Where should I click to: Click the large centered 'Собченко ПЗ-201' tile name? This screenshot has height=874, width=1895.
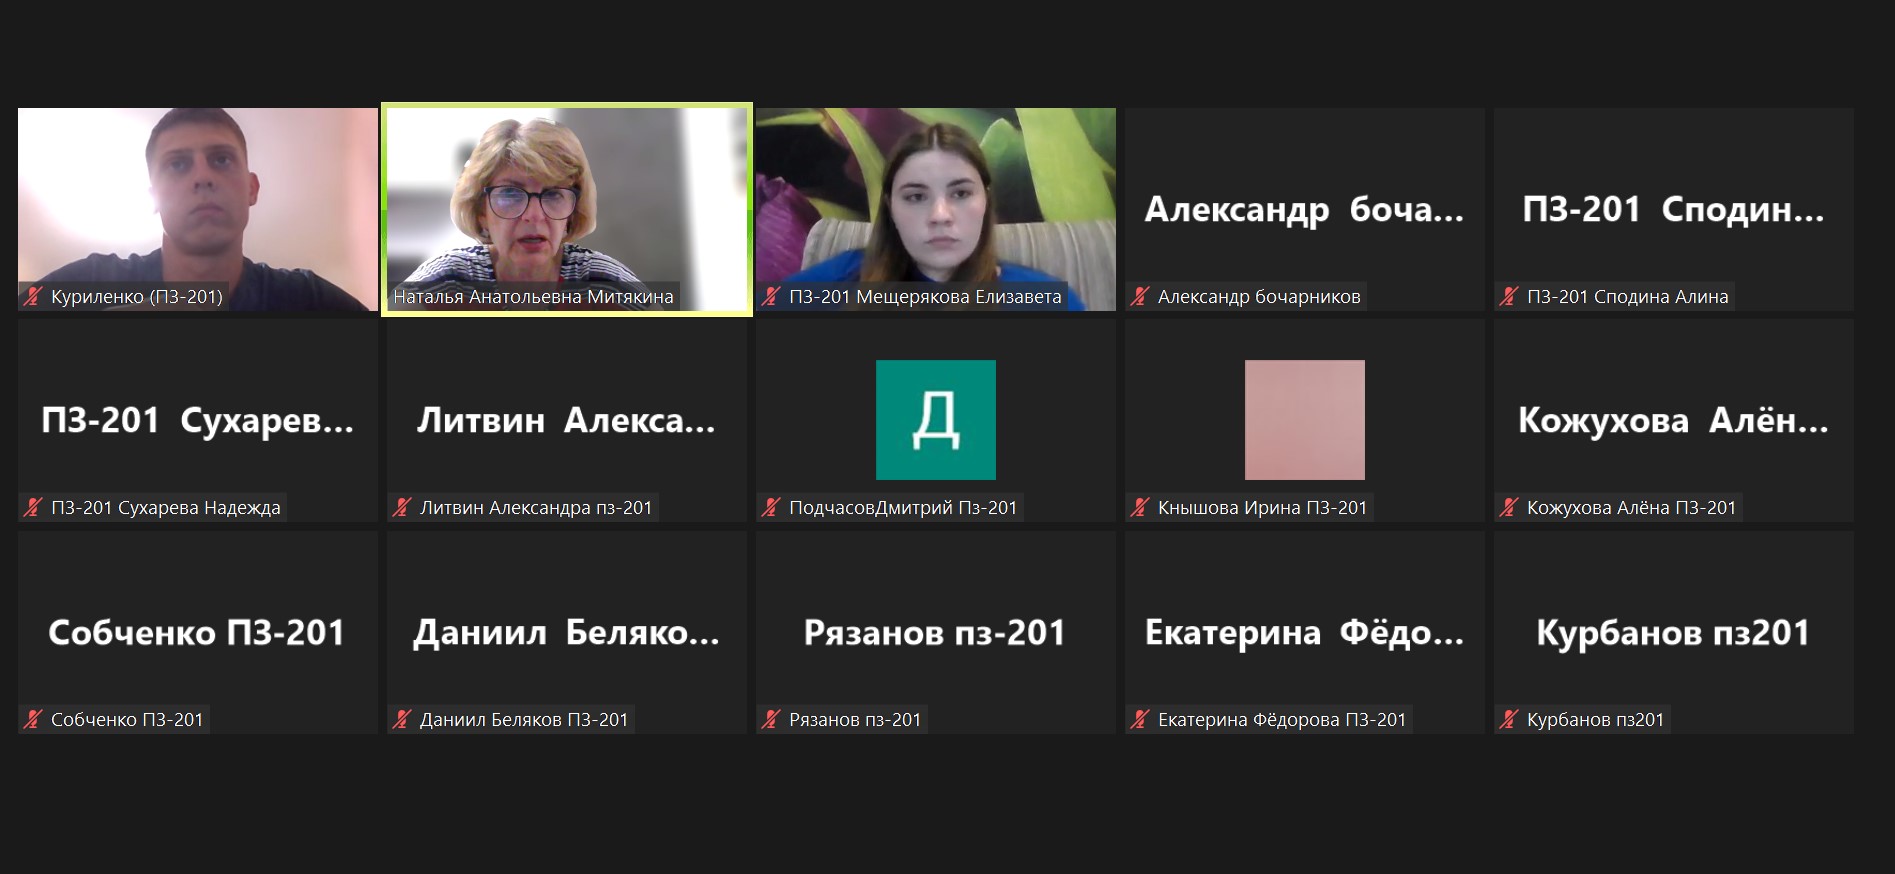point(197,632)
